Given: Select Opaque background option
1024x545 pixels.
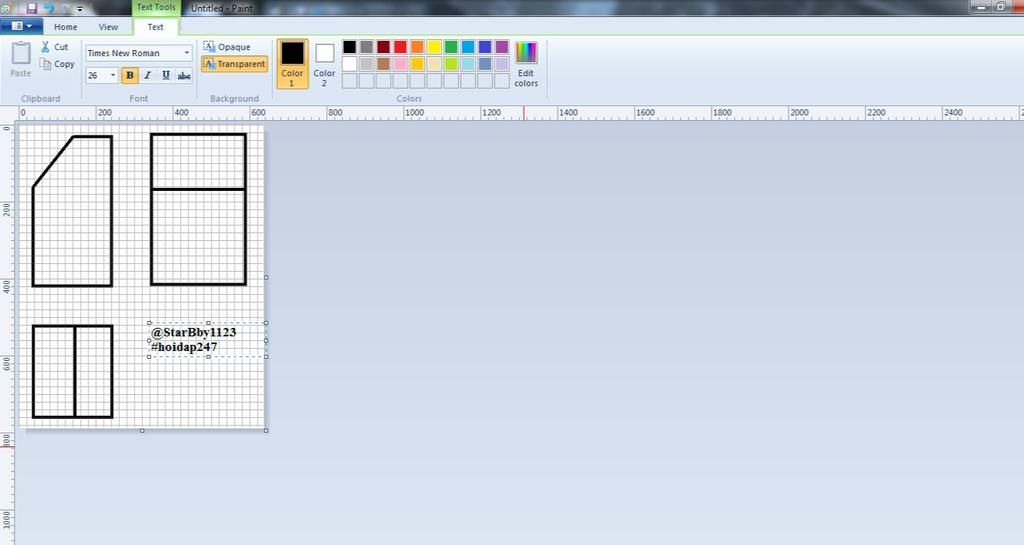Looking at the screenshot, I should point(227,47).
